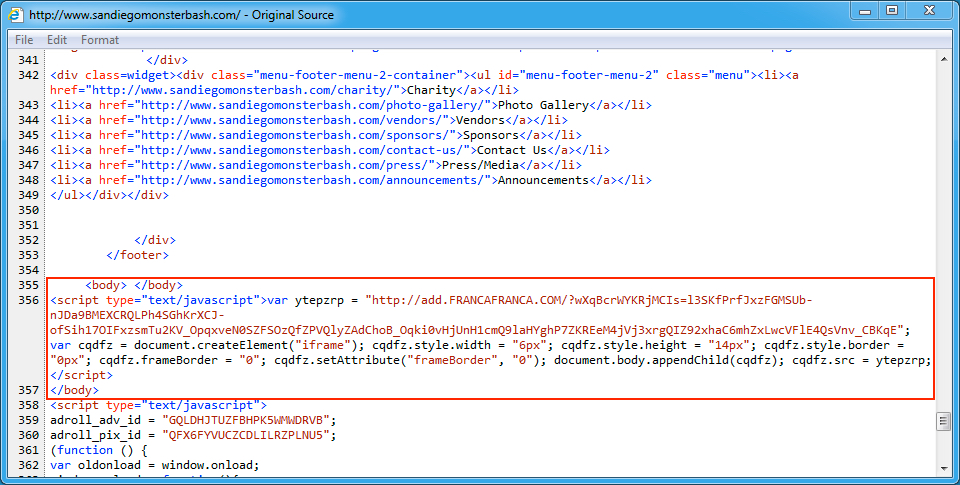Click the press URL on line 347
This screenshot has width=960, height=485.
288,165
